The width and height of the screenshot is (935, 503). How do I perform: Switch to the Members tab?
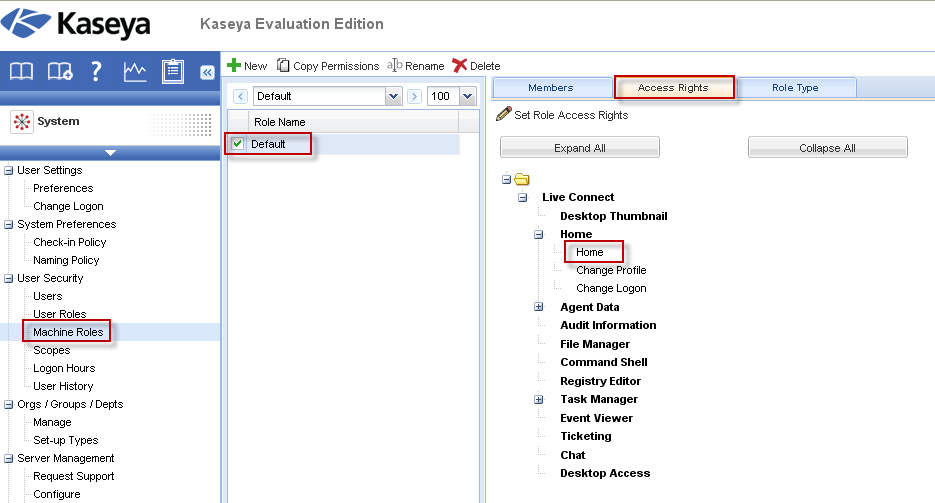[x=550, y=88]
